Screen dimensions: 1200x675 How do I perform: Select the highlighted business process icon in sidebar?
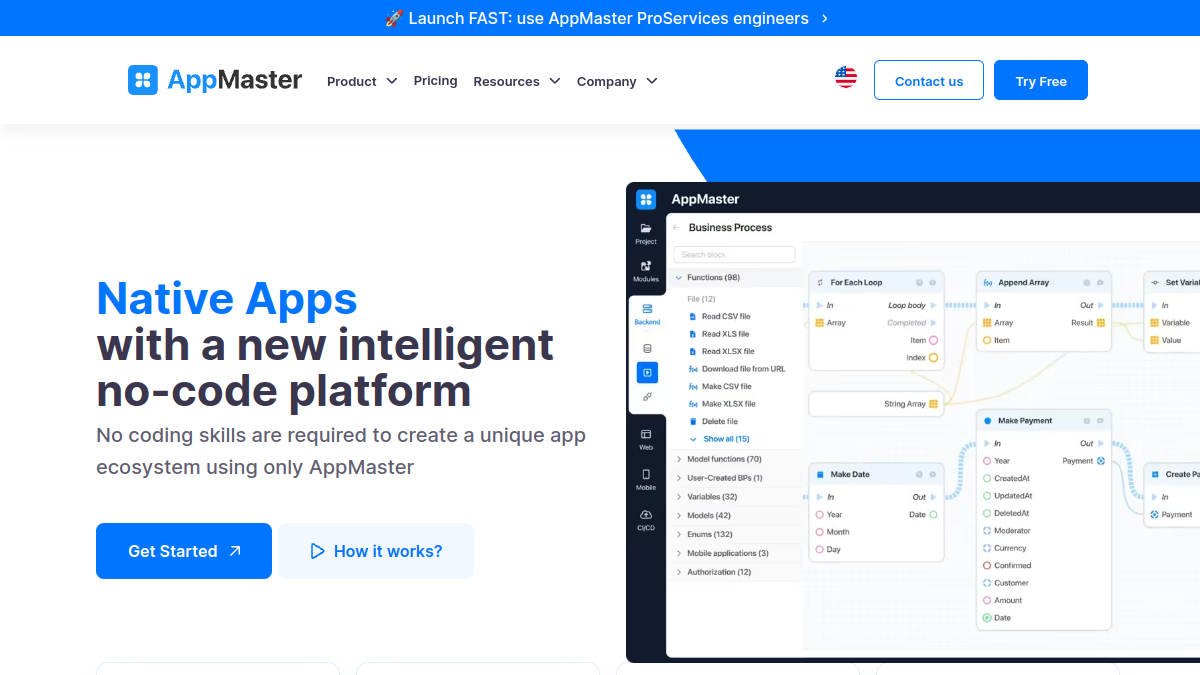pos(647,373)
